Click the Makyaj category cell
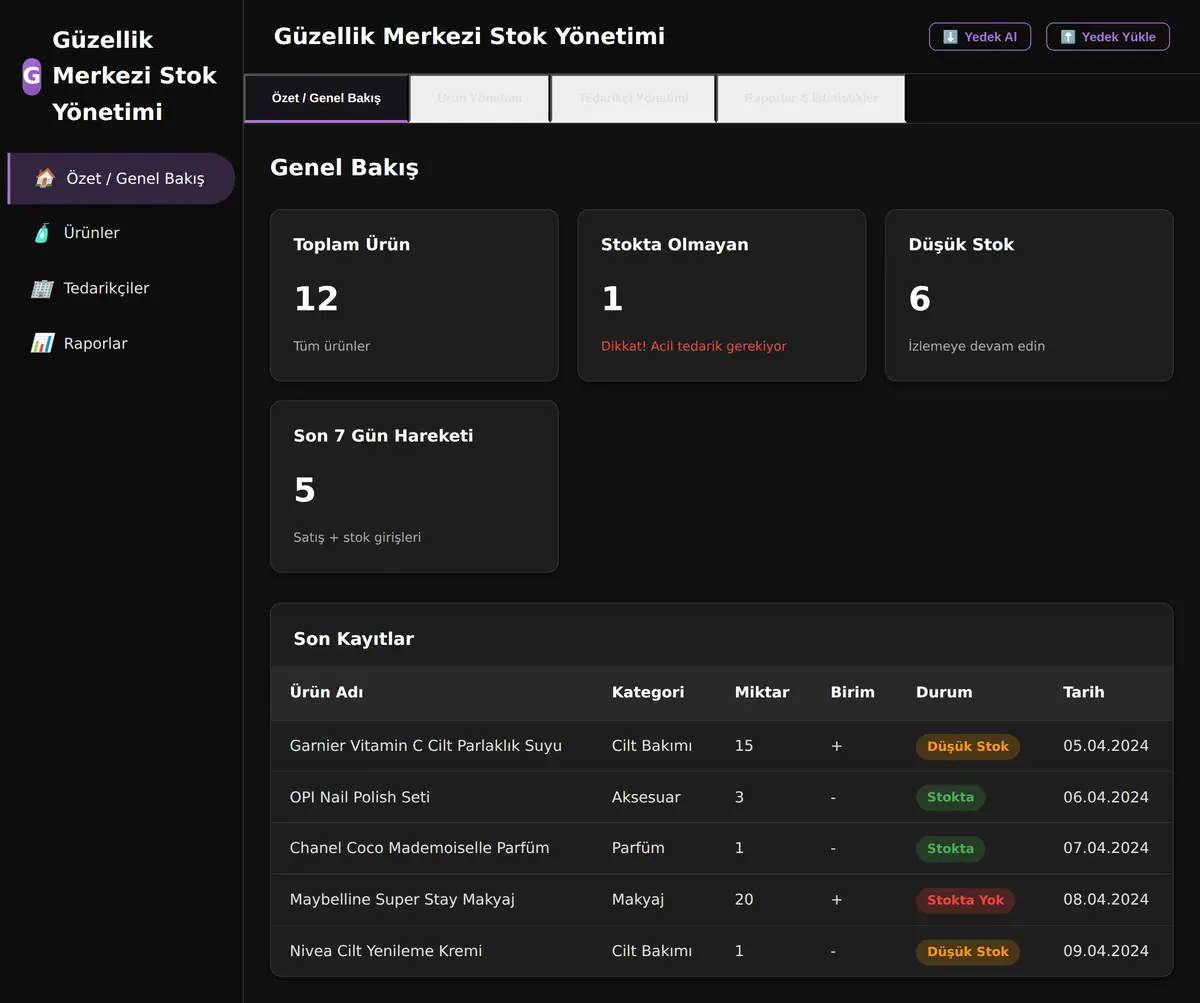This screenshot has height=1003, width=1200. pos(638,900)
